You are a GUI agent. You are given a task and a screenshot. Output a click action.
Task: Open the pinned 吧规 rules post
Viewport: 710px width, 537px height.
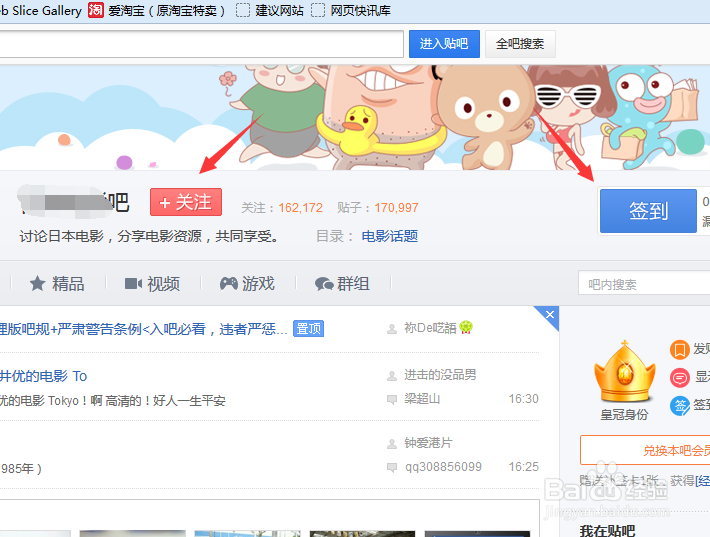[x=144, y=329]
